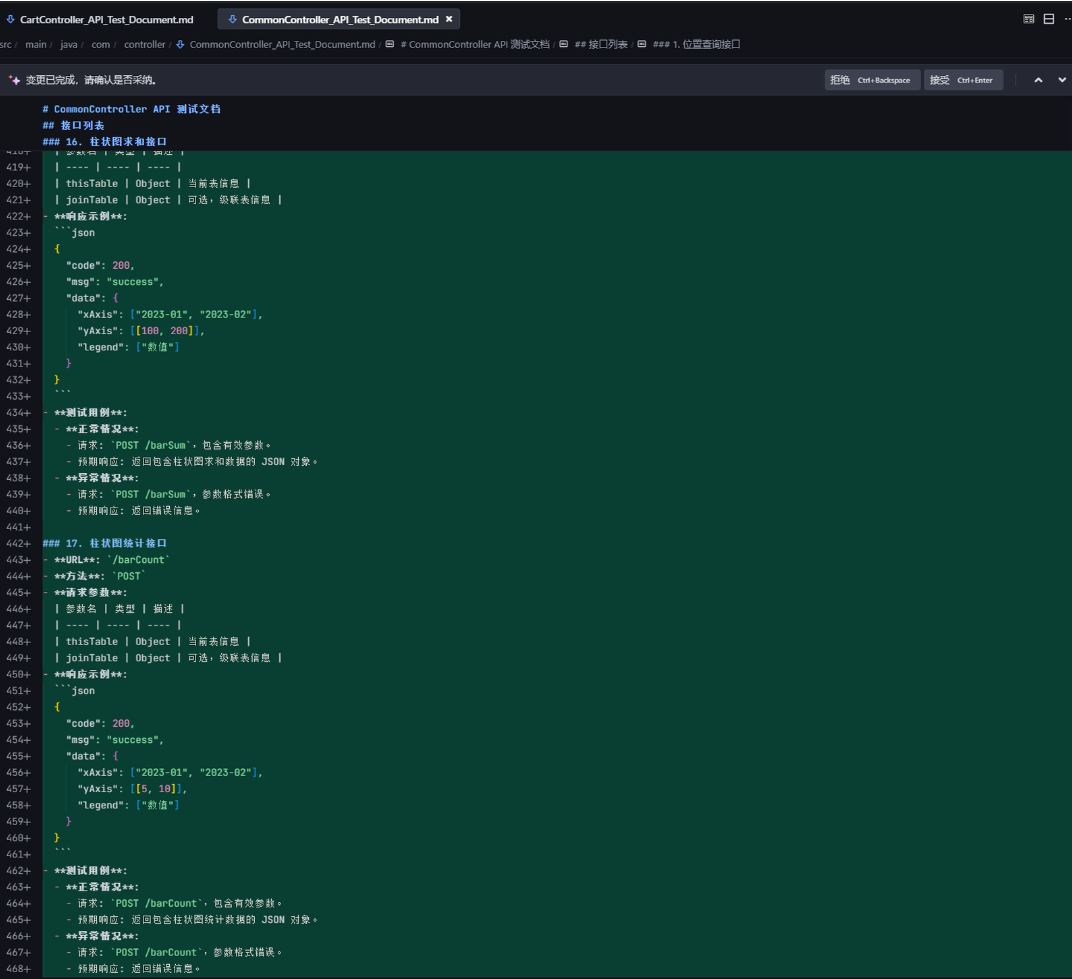
Task: Click the expected-response text on line 465
Action: click(198, 920)
